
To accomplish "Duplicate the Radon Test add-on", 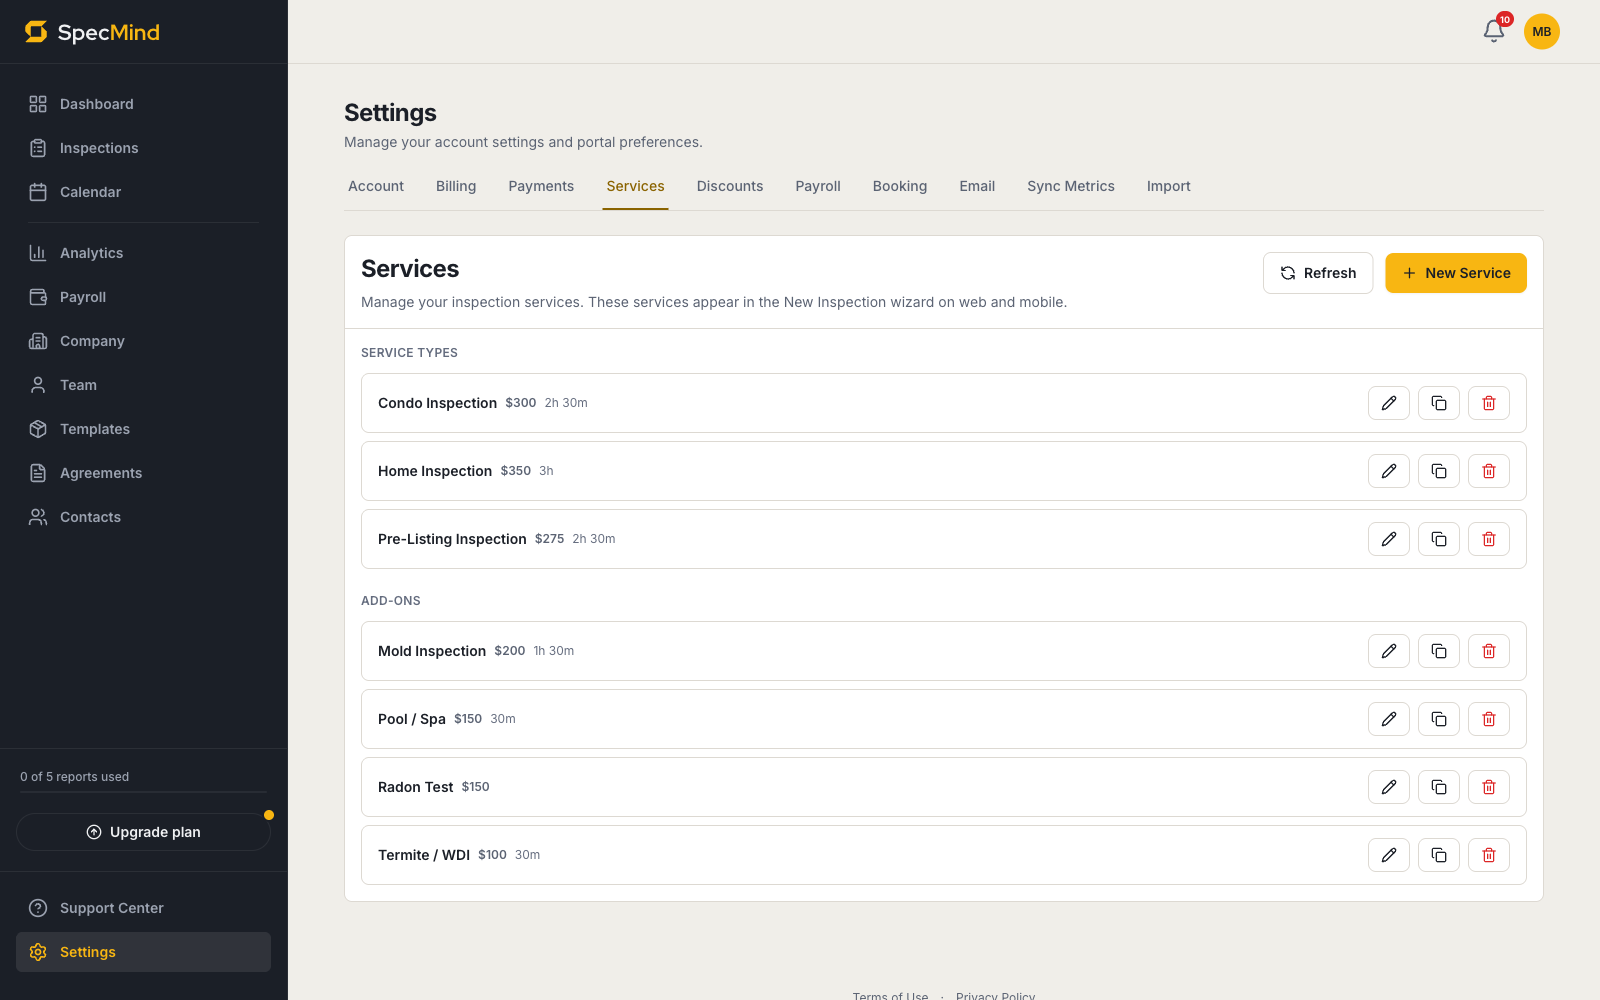I will tap(1439, 787).
